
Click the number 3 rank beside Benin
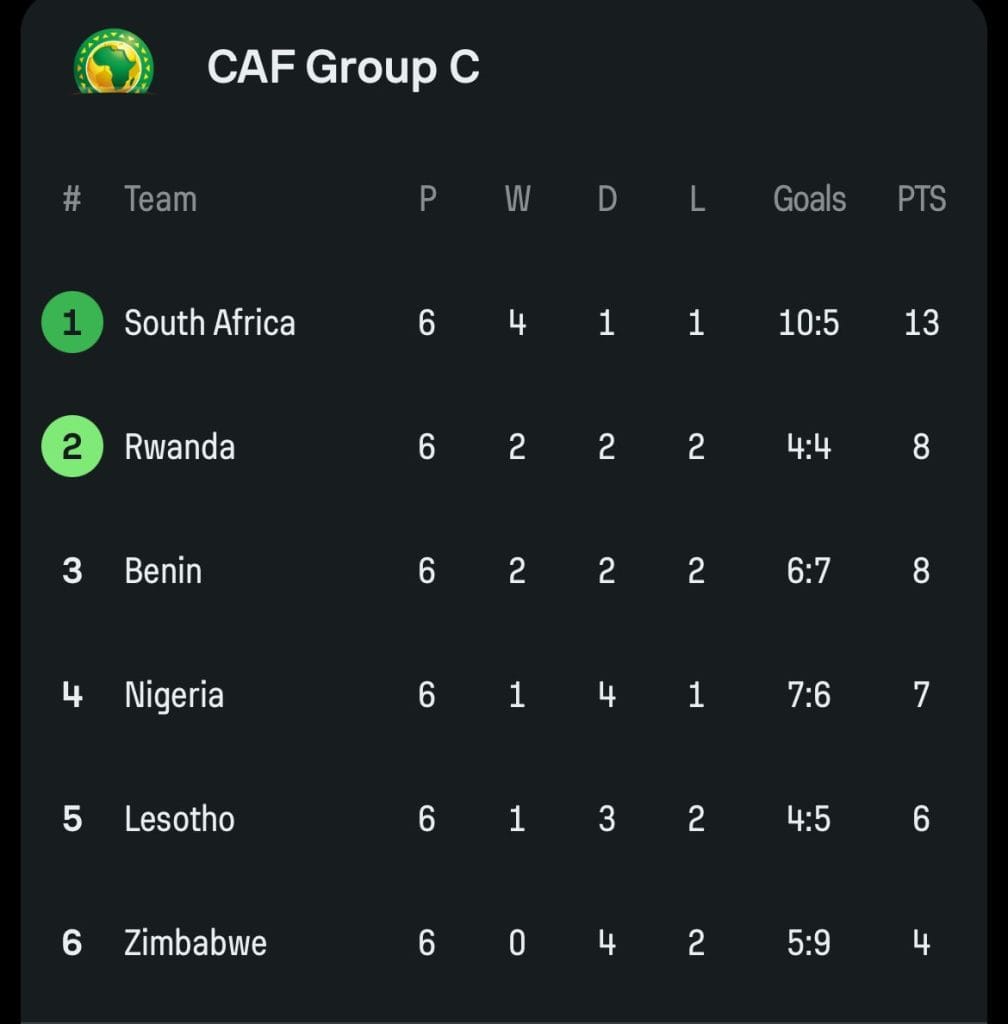coord(72,571)
